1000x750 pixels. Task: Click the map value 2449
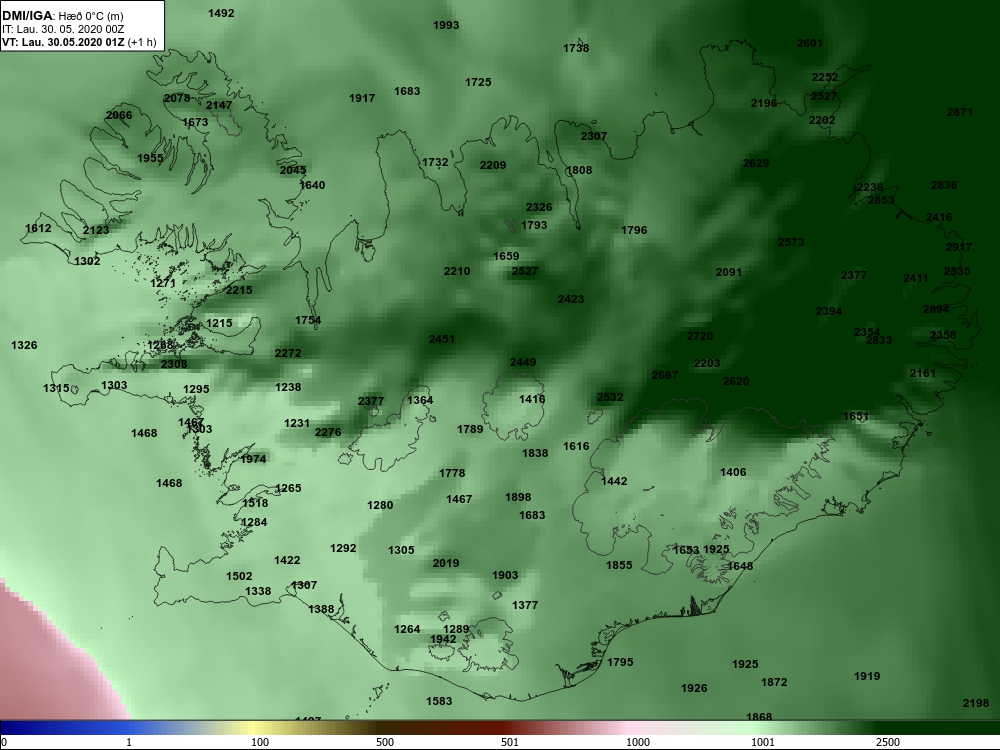523,362
